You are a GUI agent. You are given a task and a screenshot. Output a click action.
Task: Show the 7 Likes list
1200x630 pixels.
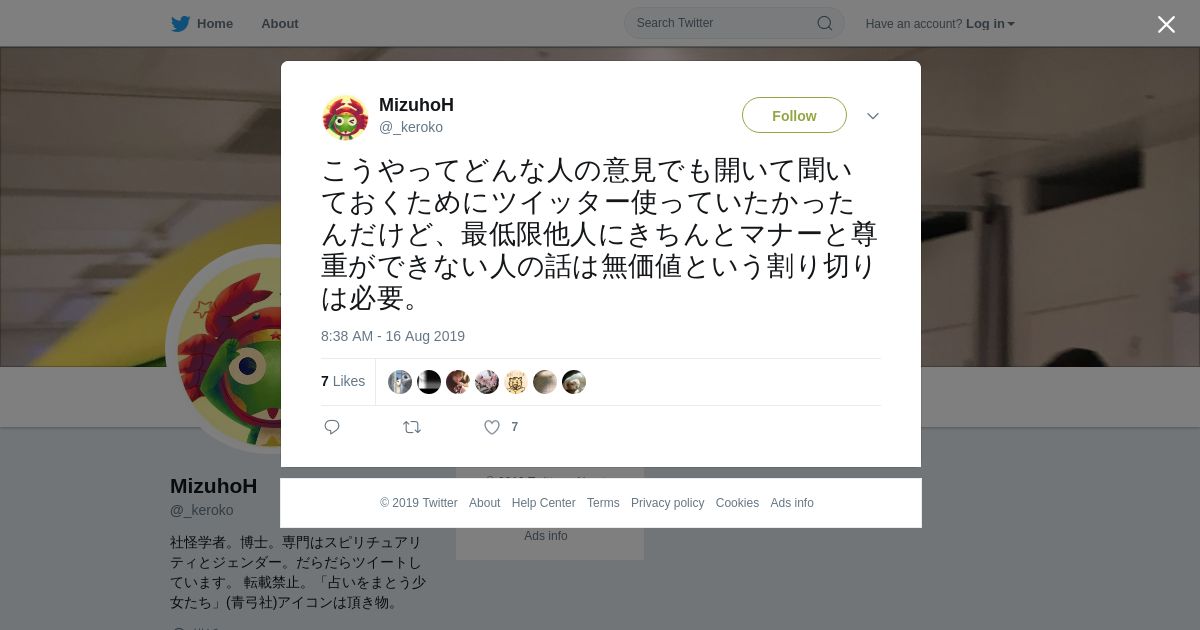pos(343,381)
